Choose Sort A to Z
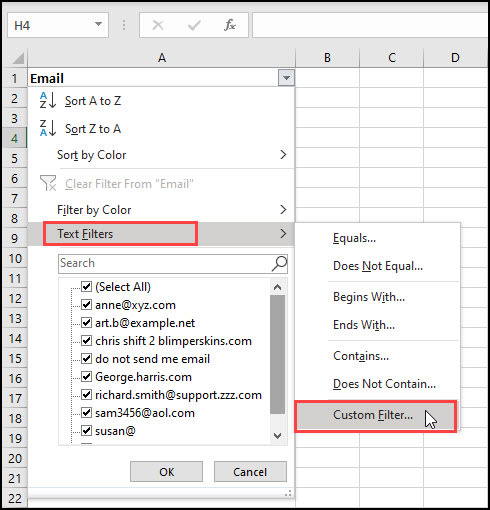 tap(161, 101)
